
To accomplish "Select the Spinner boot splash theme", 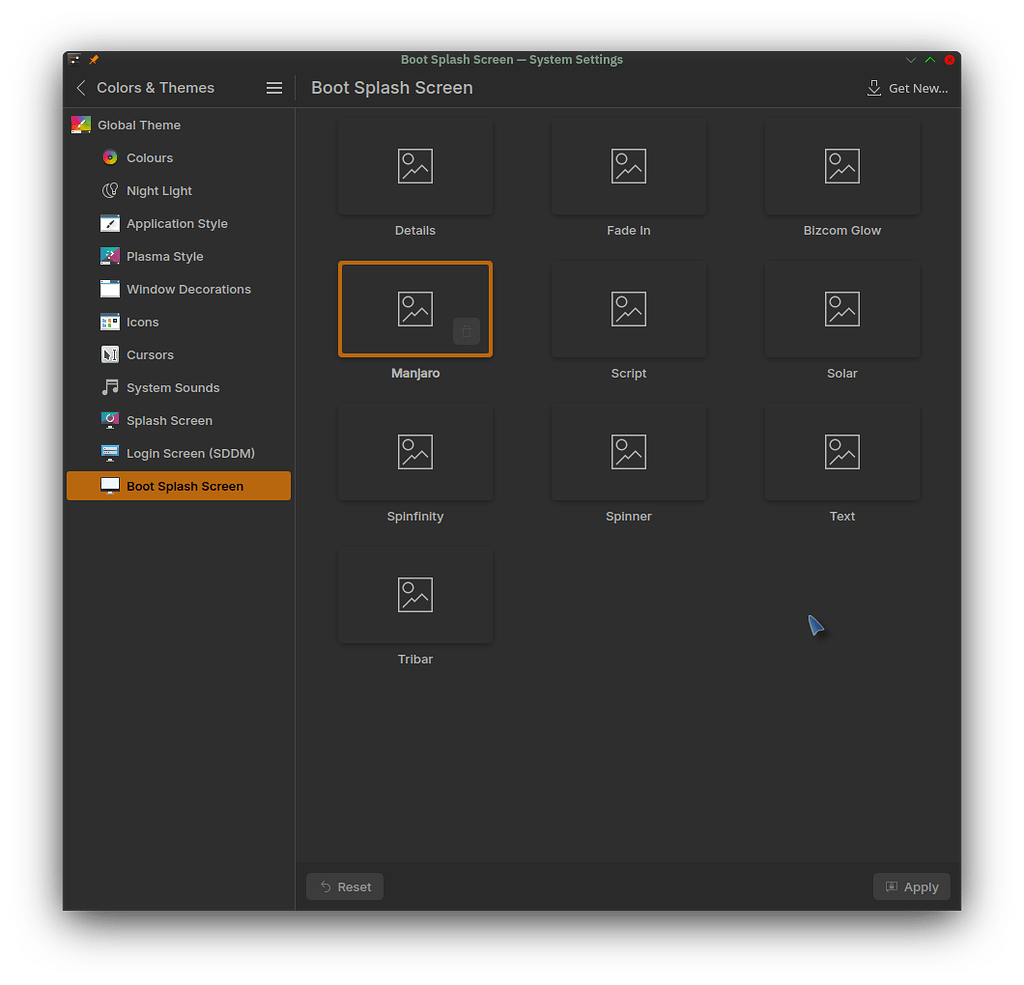I will (x=628, y=452).
